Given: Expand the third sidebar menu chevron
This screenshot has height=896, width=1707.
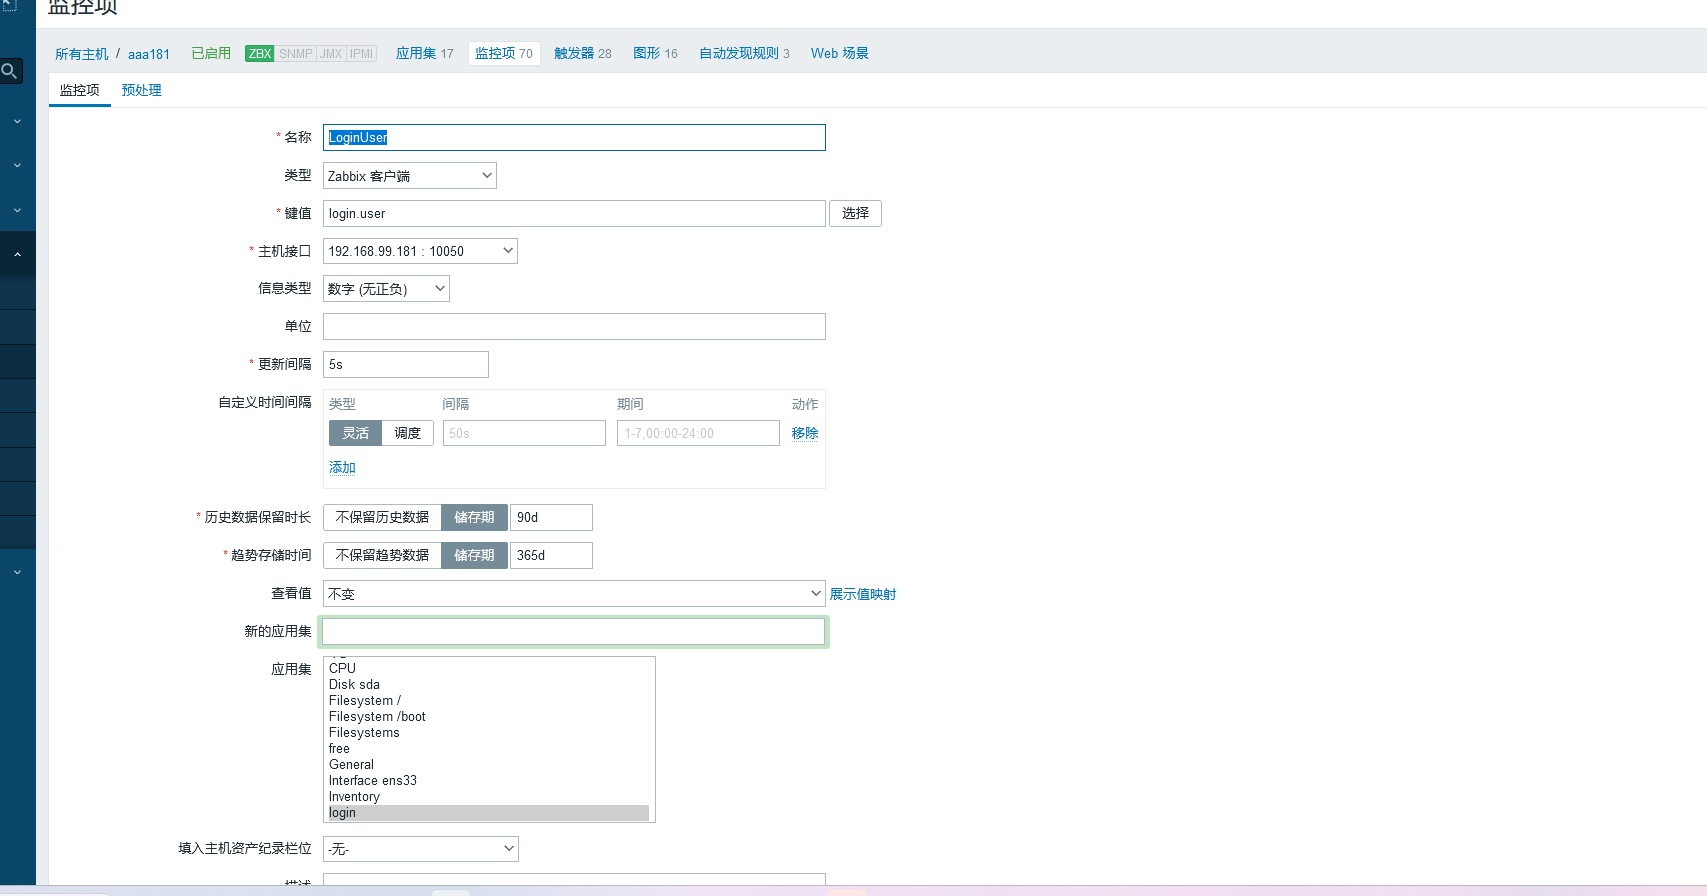Looking at the screenshot, I should coord(17,210).
